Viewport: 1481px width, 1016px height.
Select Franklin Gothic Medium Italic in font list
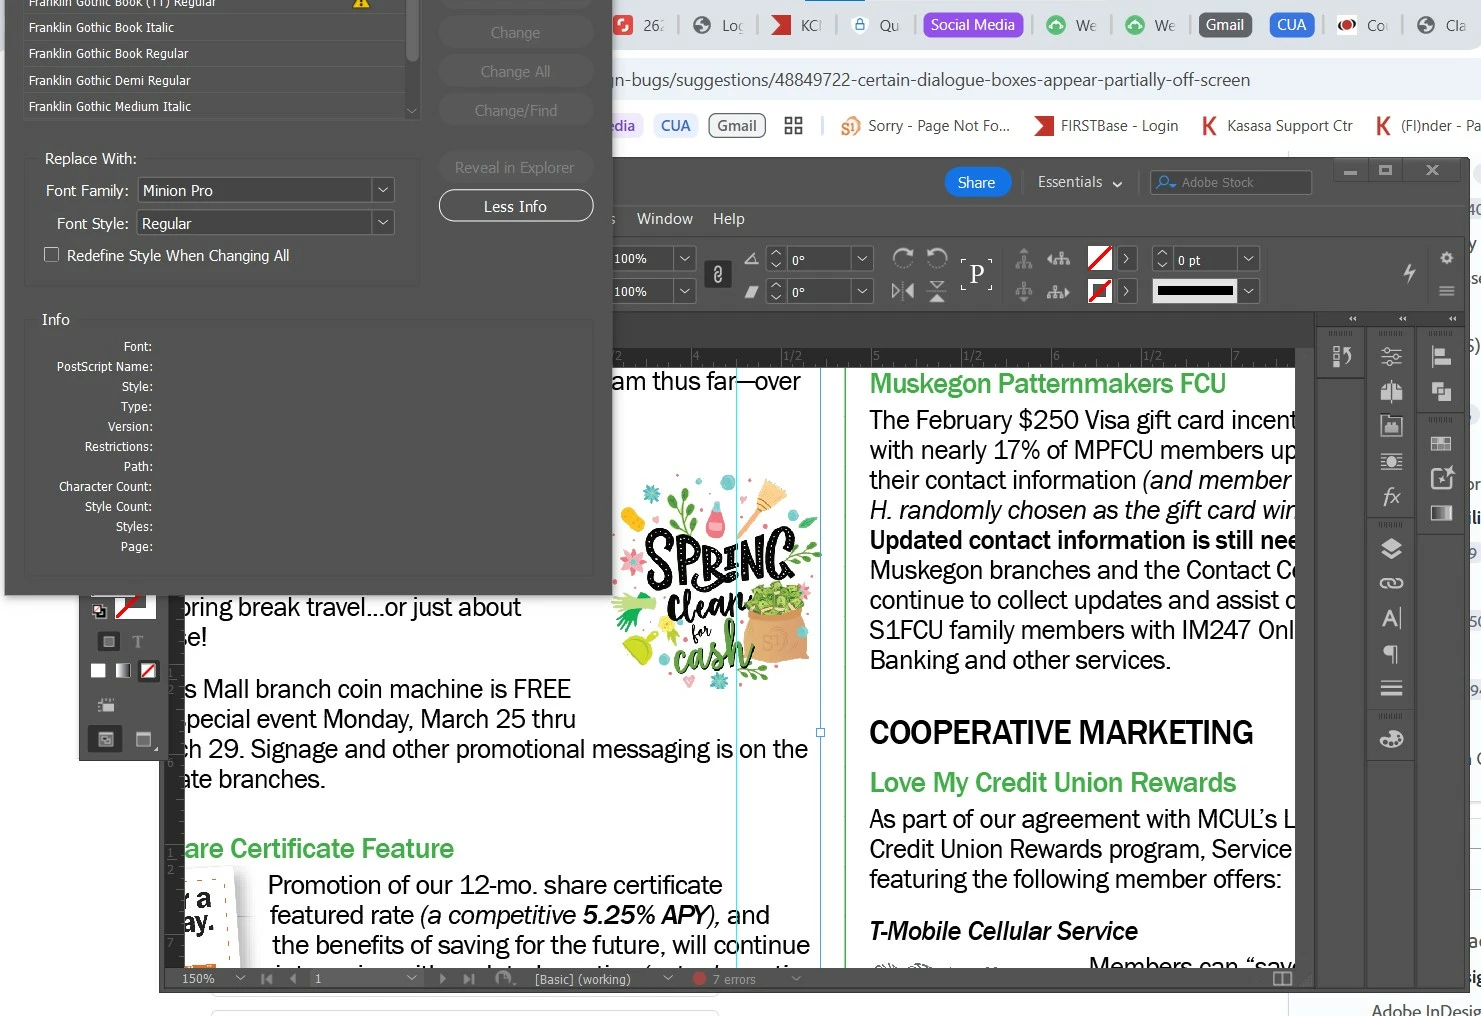[214, 106]
